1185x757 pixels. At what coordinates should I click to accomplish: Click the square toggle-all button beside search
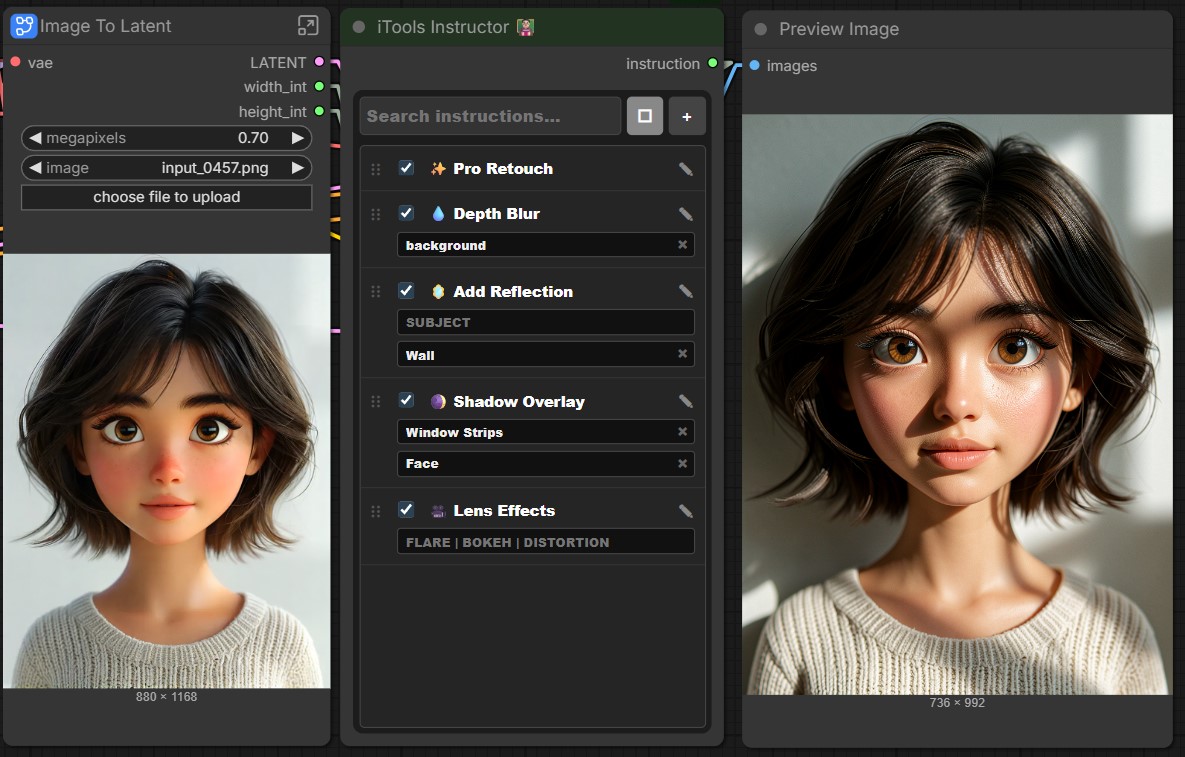[645, 116]
